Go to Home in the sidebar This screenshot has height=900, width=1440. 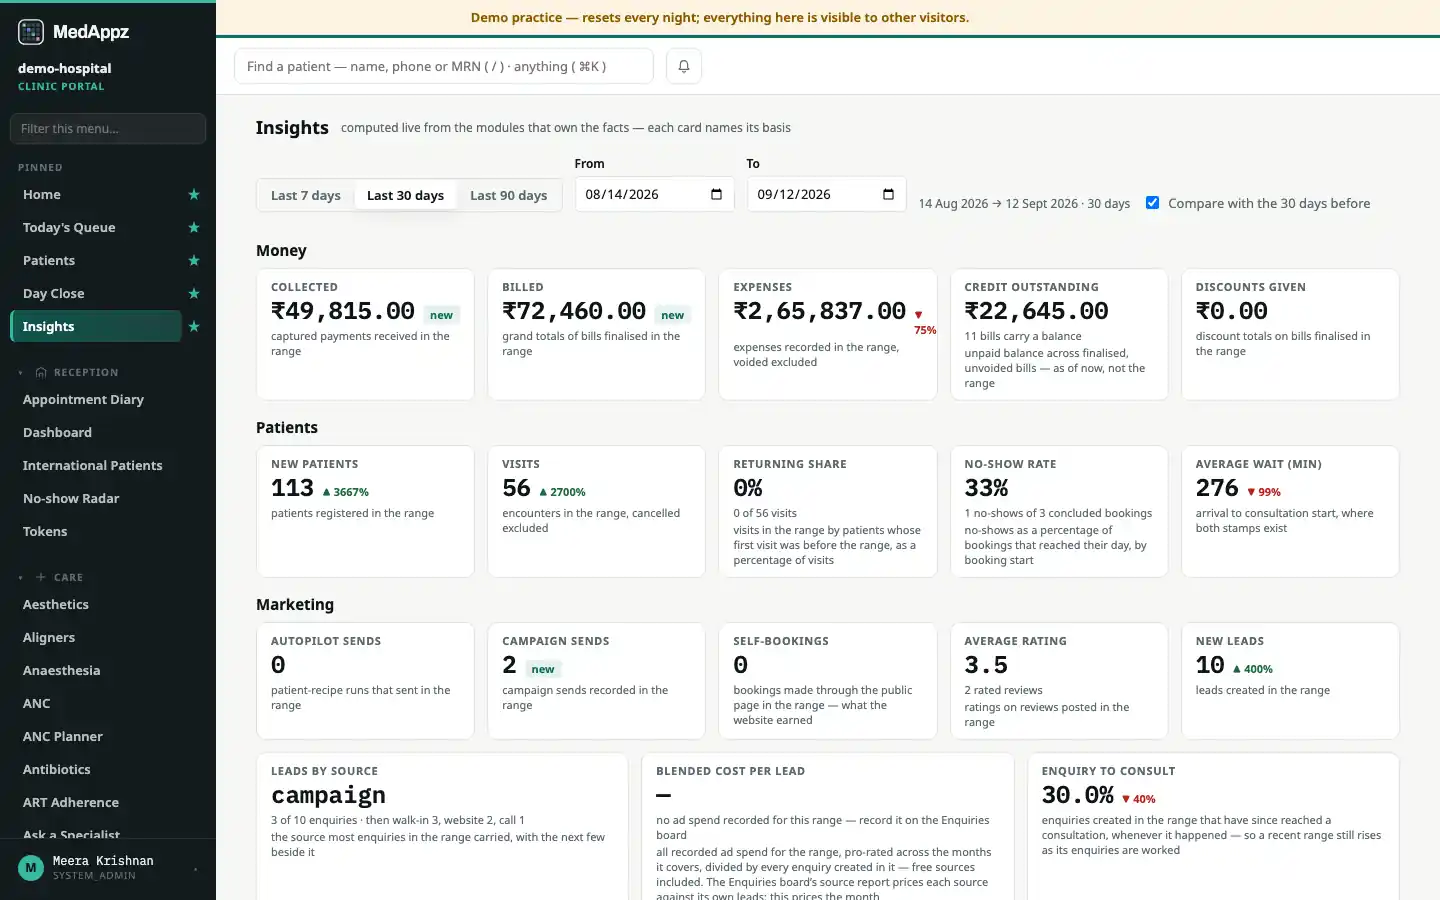coord(96,194)
